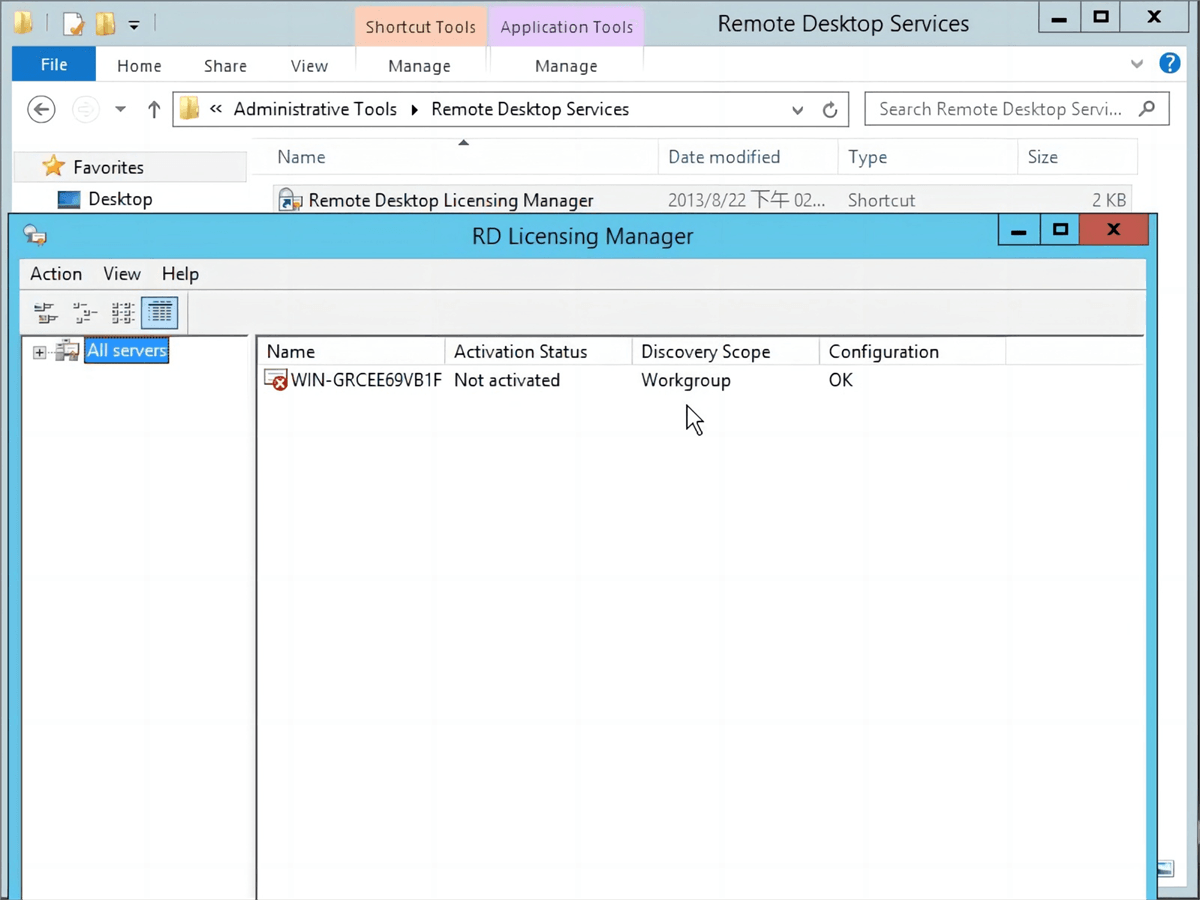Expand the All servers tree node
This screenshot has width=1200, height=900.
[39, 352]
